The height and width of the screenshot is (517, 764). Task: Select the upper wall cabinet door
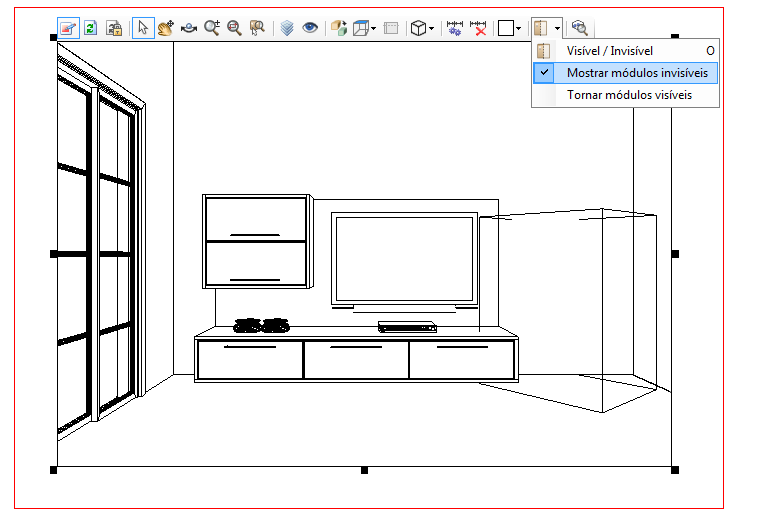coord(256,219)
